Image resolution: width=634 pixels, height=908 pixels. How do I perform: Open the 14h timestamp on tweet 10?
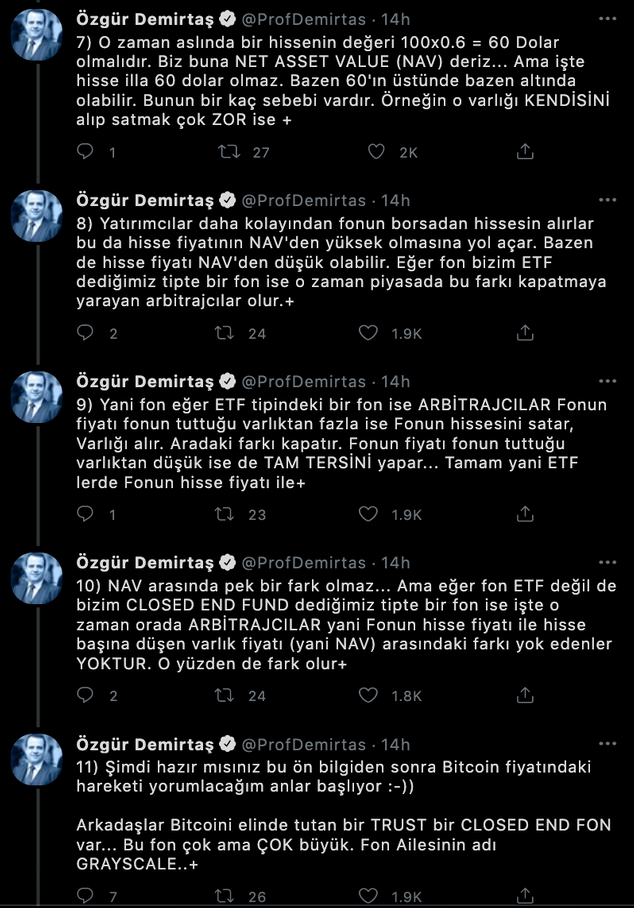point(396,562)
